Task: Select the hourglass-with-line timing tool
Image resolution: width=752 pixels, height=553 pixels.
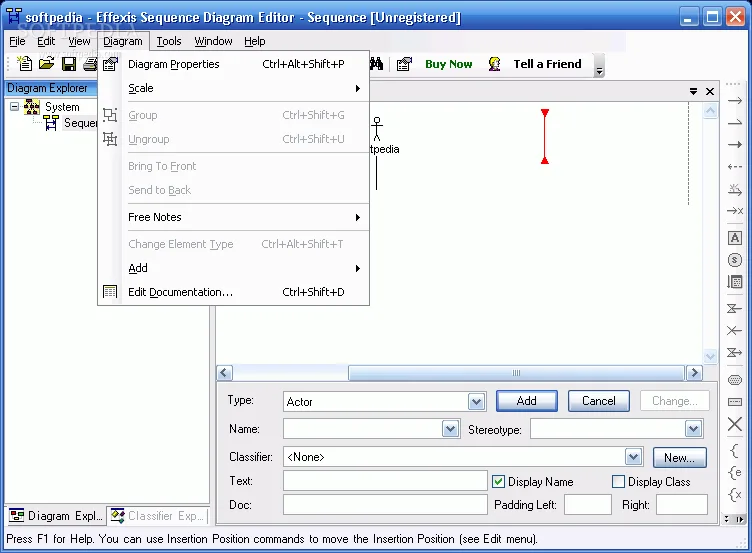Action: pyautogui.click(x=735, y=308)
